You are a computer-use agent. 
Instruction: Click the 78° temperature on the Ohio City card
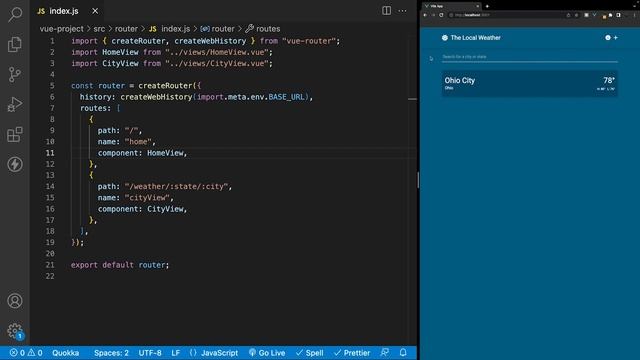(x=609, y=80)
